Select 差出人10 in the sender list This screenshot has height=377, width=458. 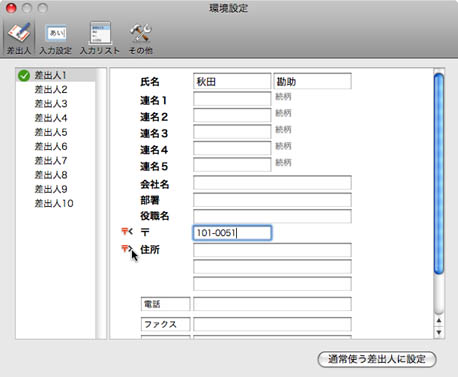(54, 203)
